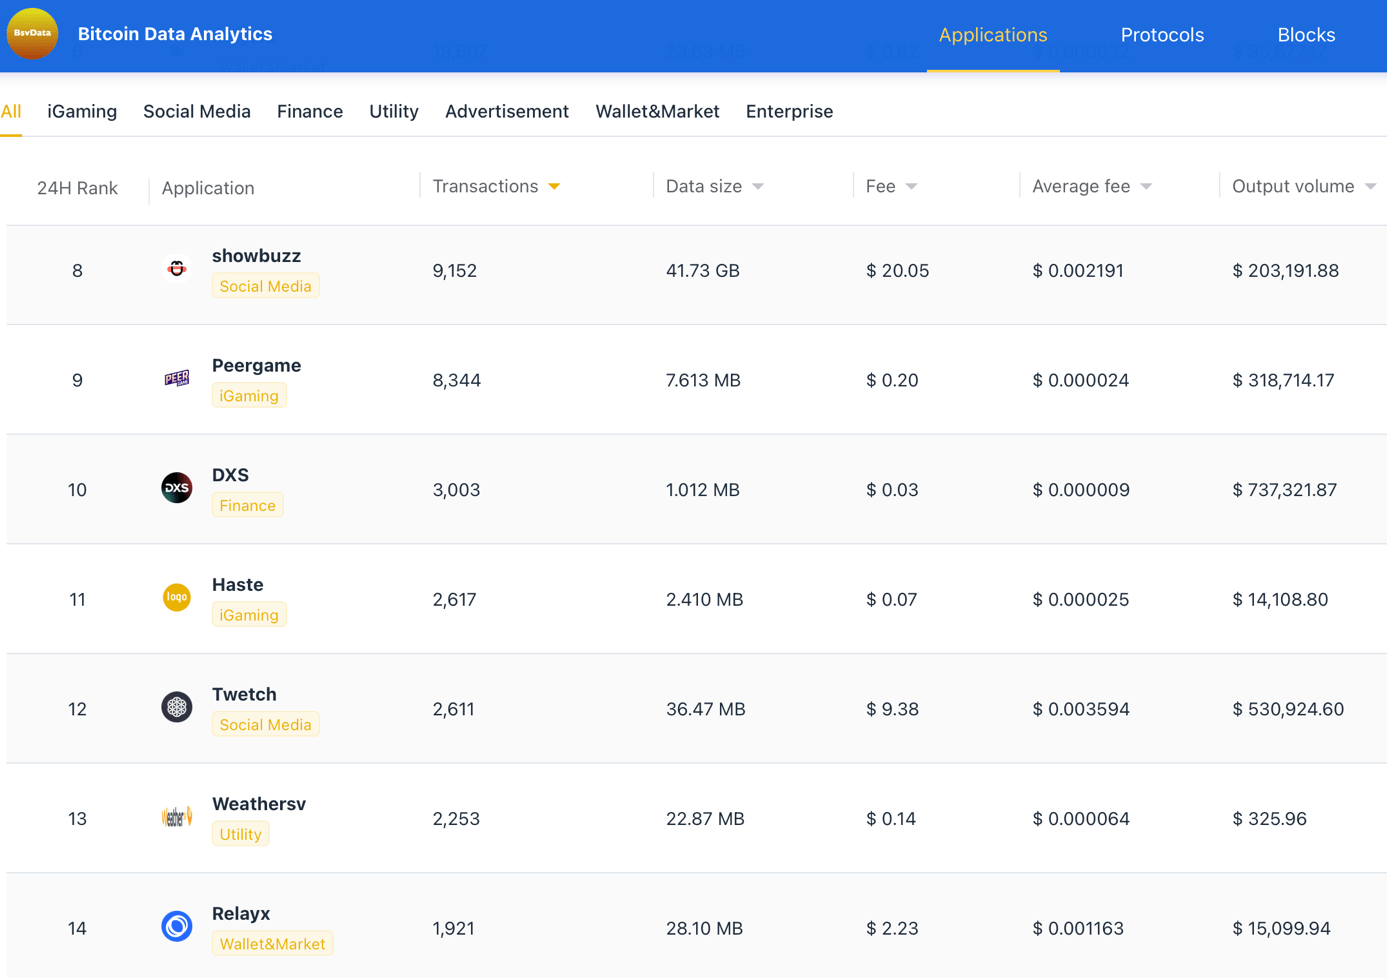
Task: Click the Bitcoin Data Analytics title
Action: [x=175, y=34]
